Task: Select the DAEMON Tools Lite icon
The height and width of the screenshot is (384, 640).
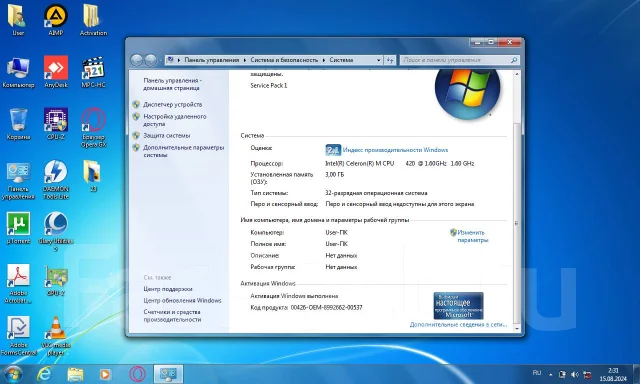Action: coord(56,180)
